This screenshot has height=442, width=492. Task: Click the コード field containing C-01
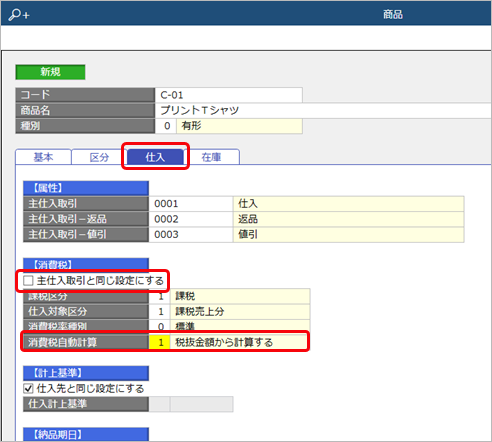click(229, 95)
